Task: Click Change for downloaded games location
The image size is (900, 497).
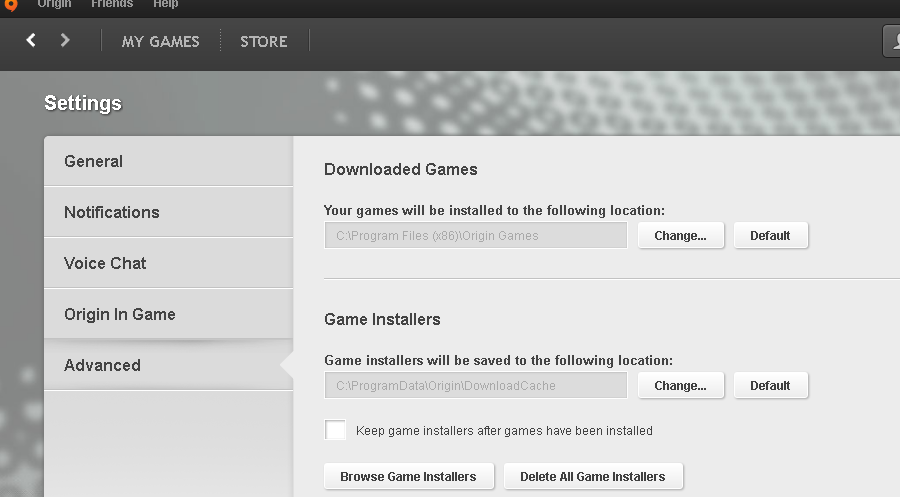Action: point(681,235)
